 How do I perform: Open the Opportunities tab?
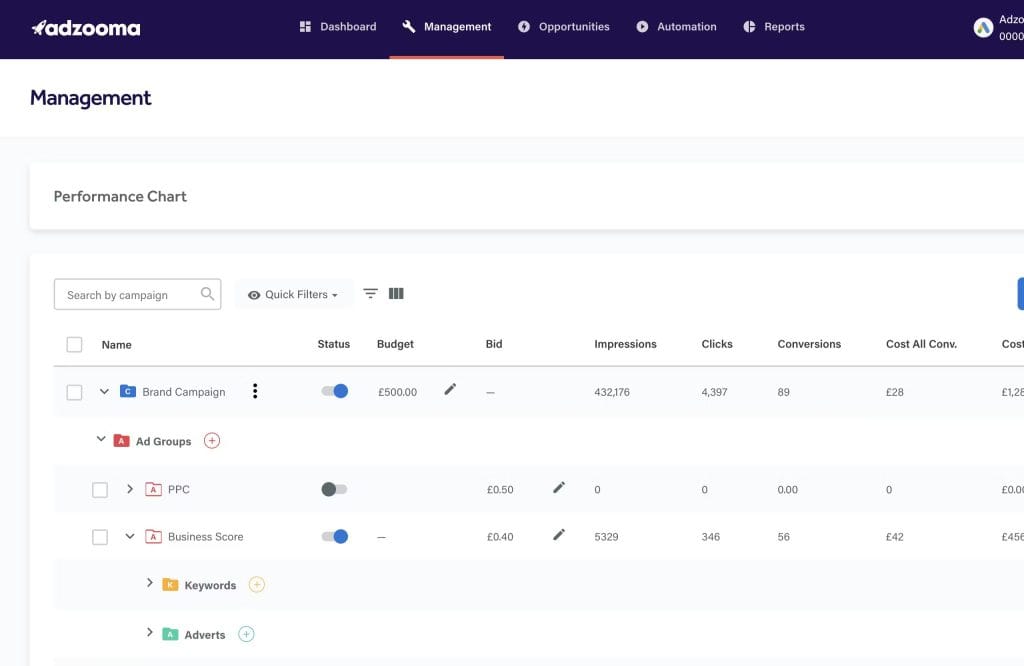[x=564, y=27]
